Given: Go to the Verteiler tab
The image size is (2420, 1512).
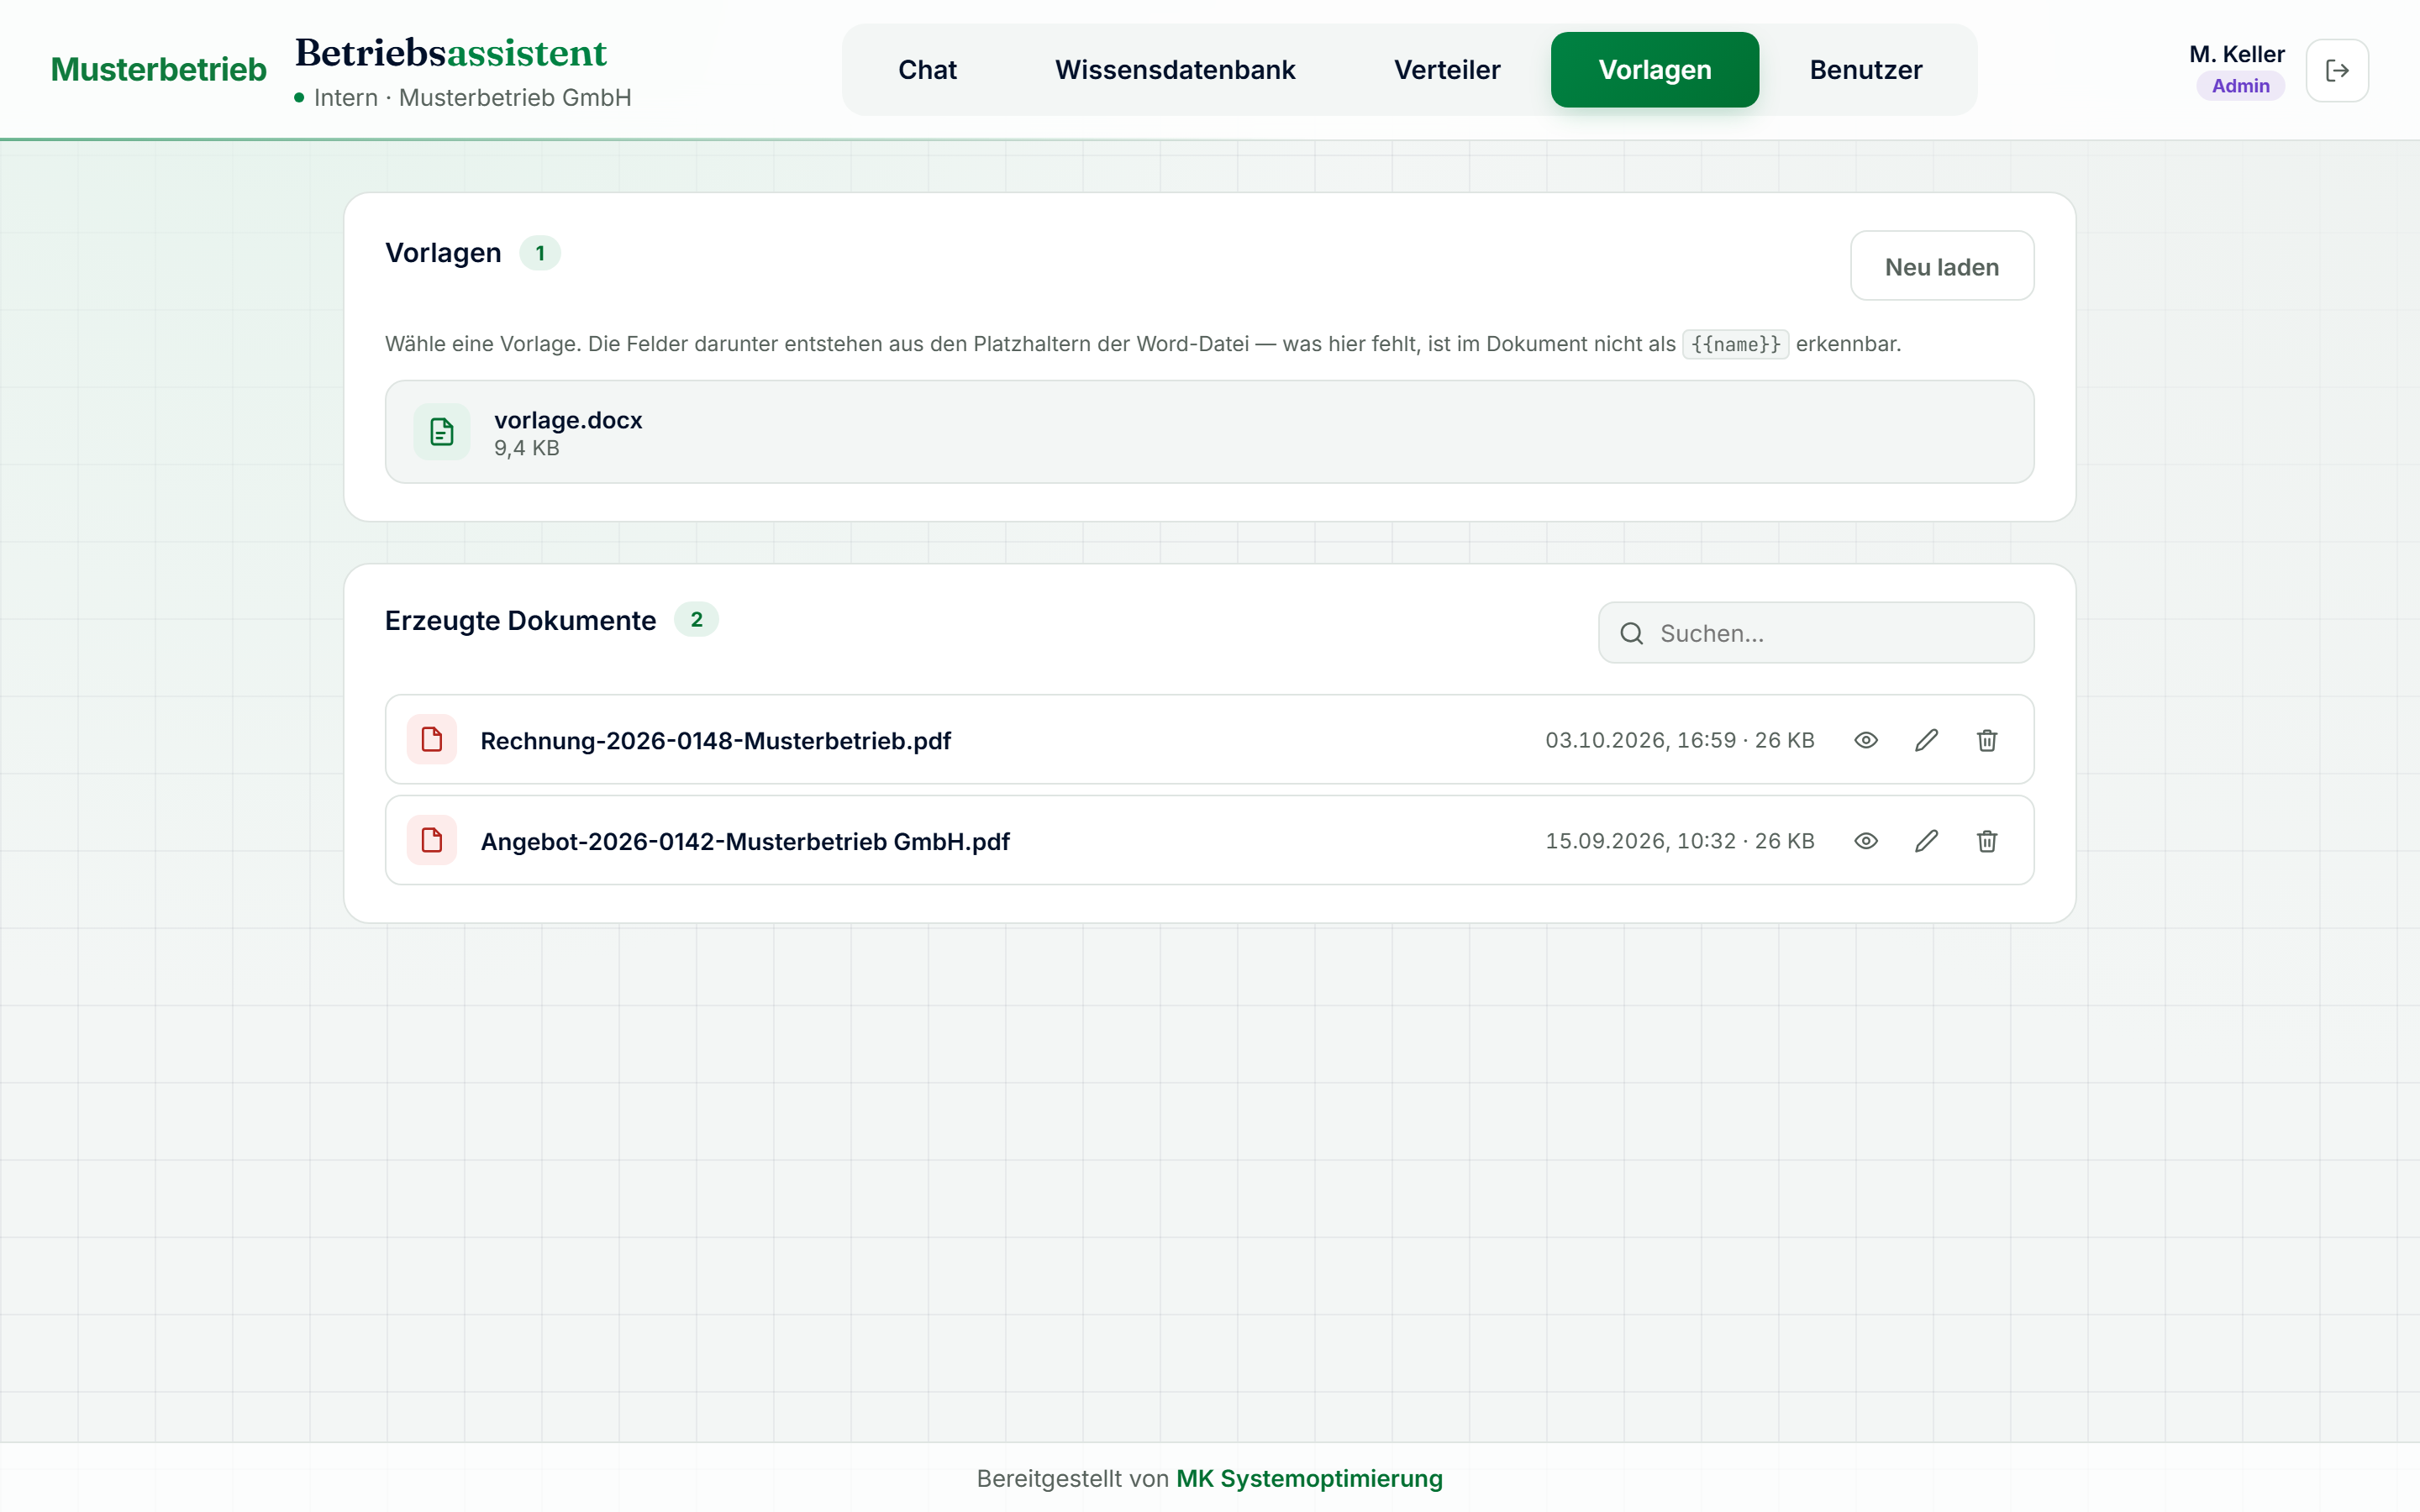Looking at the screenshot, I should (x=1447, y=70).
